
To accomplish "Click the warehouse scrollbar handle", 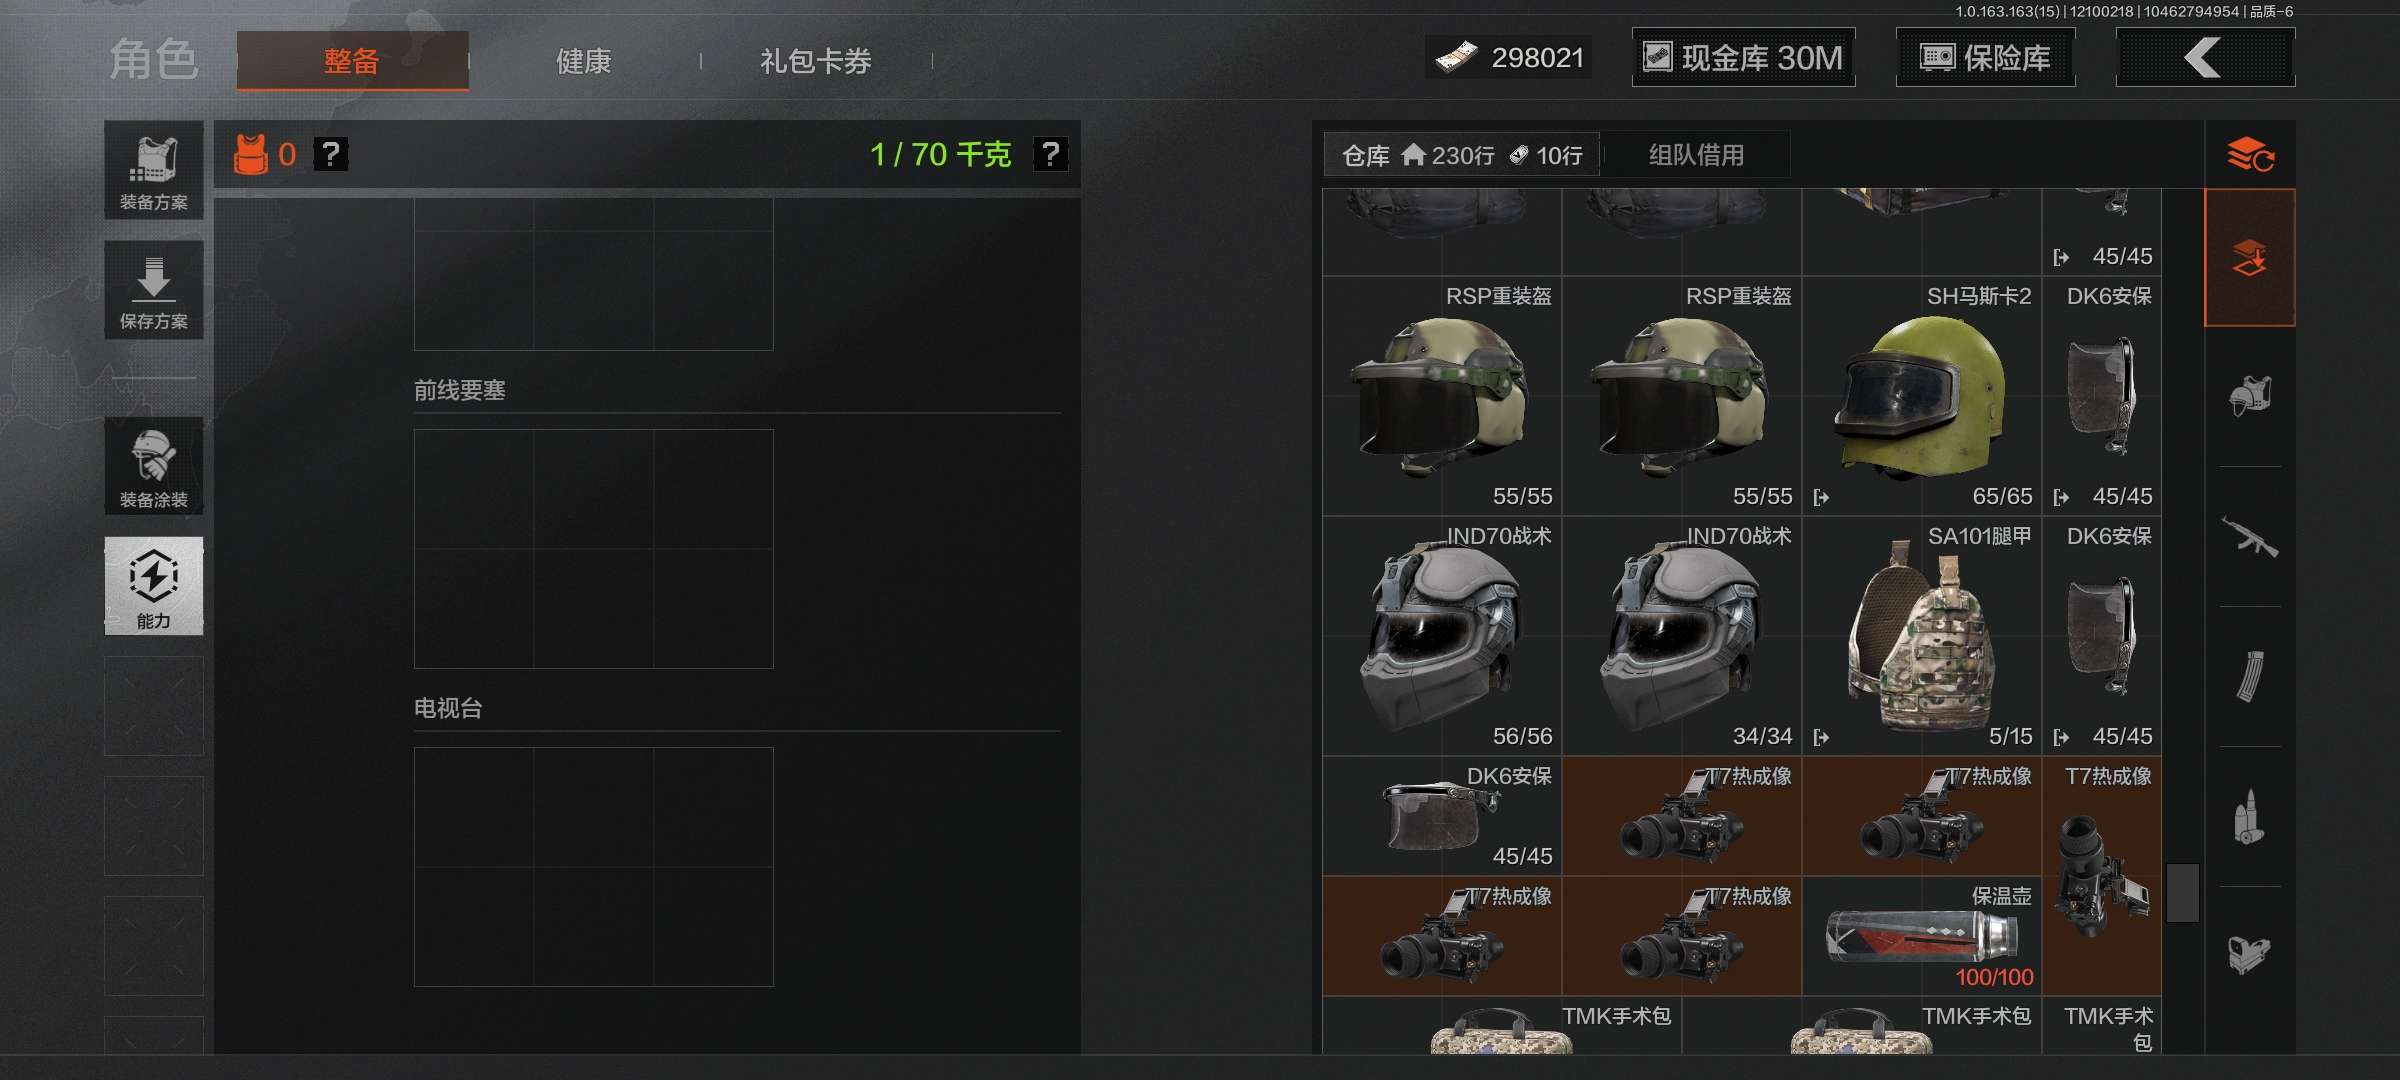I will (2182, 893).
